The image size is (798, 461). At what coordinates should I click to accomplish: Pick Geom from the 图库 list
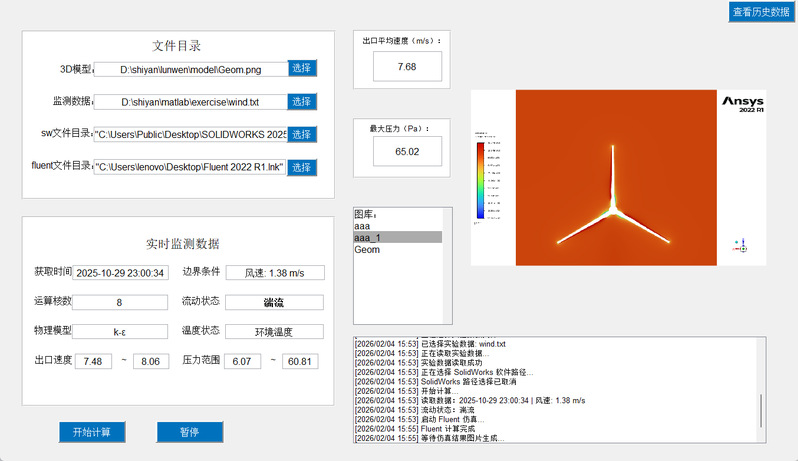click(367, 250)
